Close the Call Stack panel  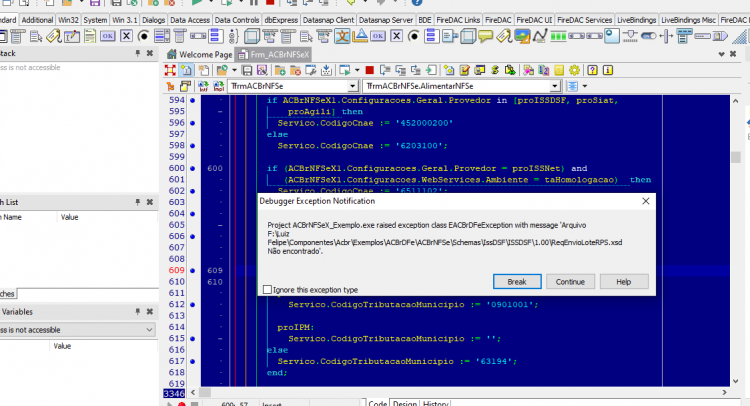click(150, 54)
